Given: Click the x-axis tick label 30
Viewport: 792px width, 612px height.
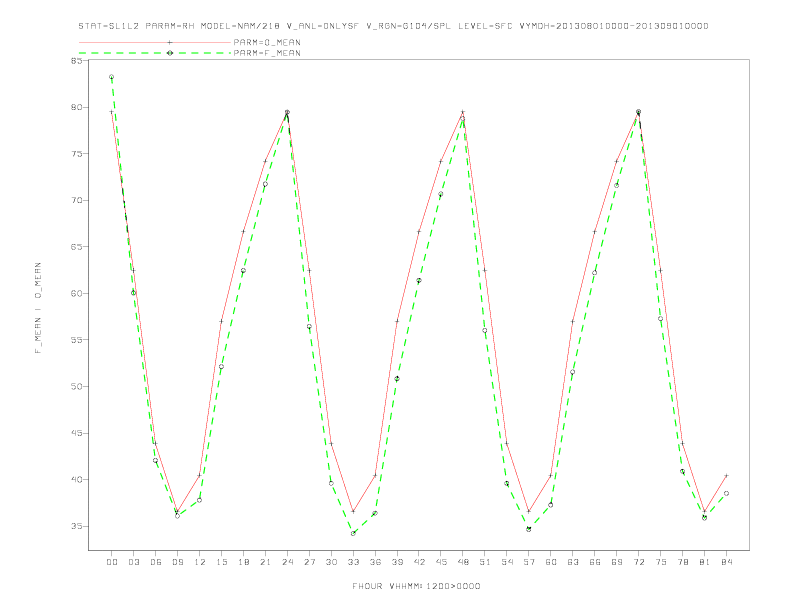Looking at the screenshot, I should pyautogui.click(x=331, y=562).
